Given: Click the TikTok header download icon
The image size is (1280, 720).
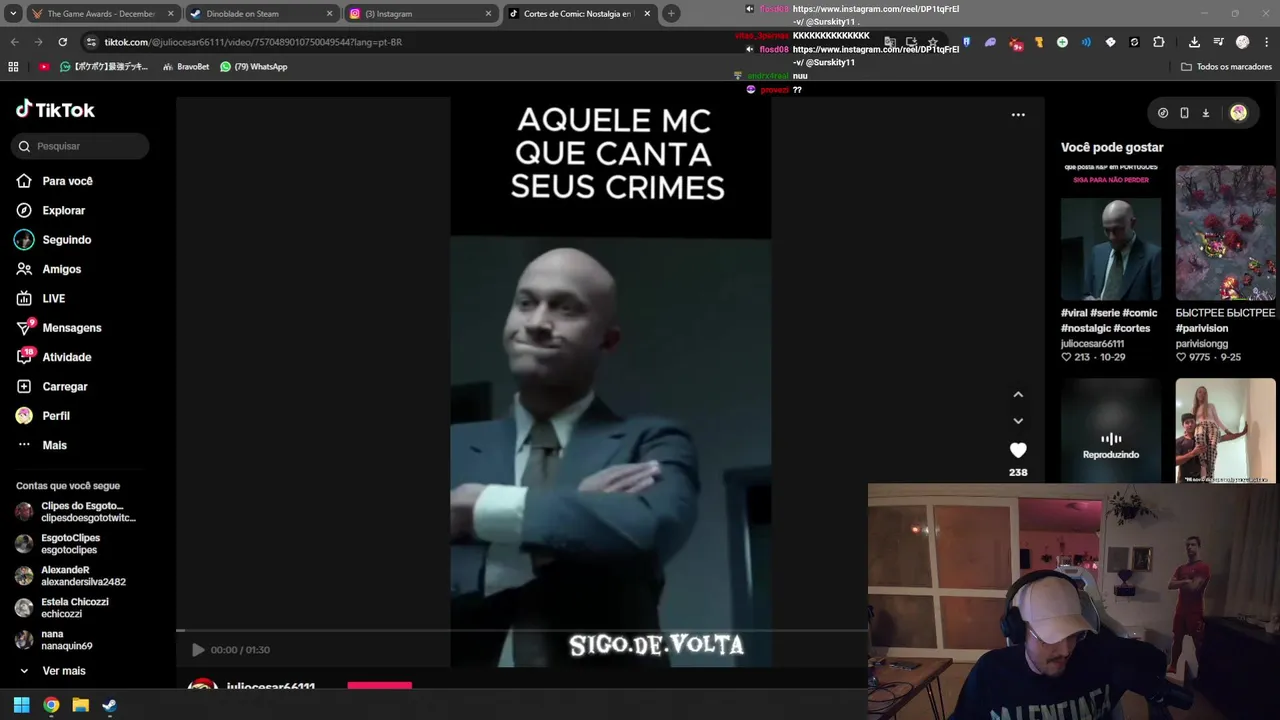Looking at the screenshot, I should pyautogui.click(x=1205, y=113).
